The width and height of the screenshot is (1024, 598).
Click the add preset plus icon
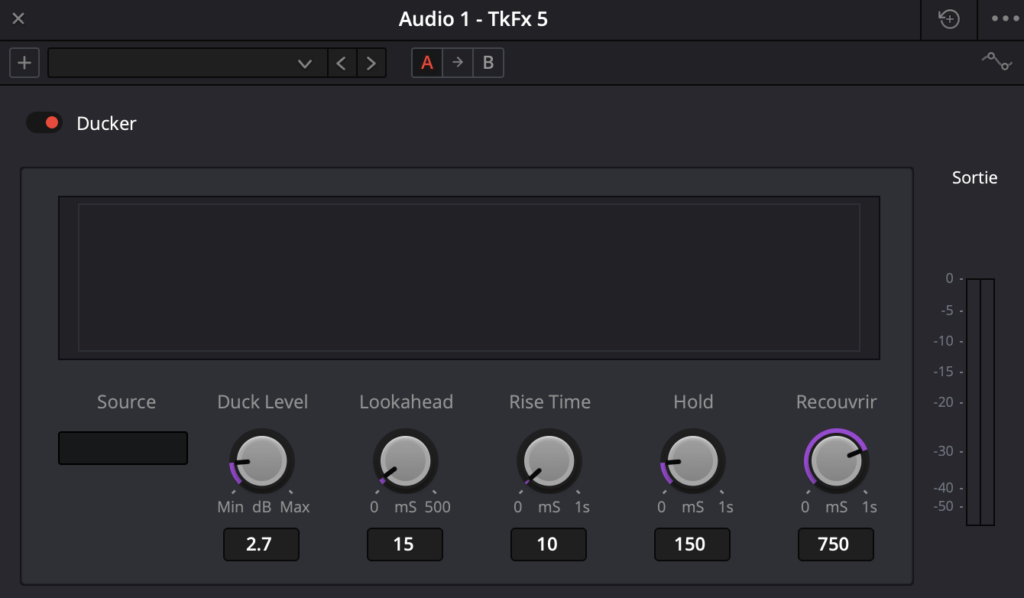click(24, 63)
